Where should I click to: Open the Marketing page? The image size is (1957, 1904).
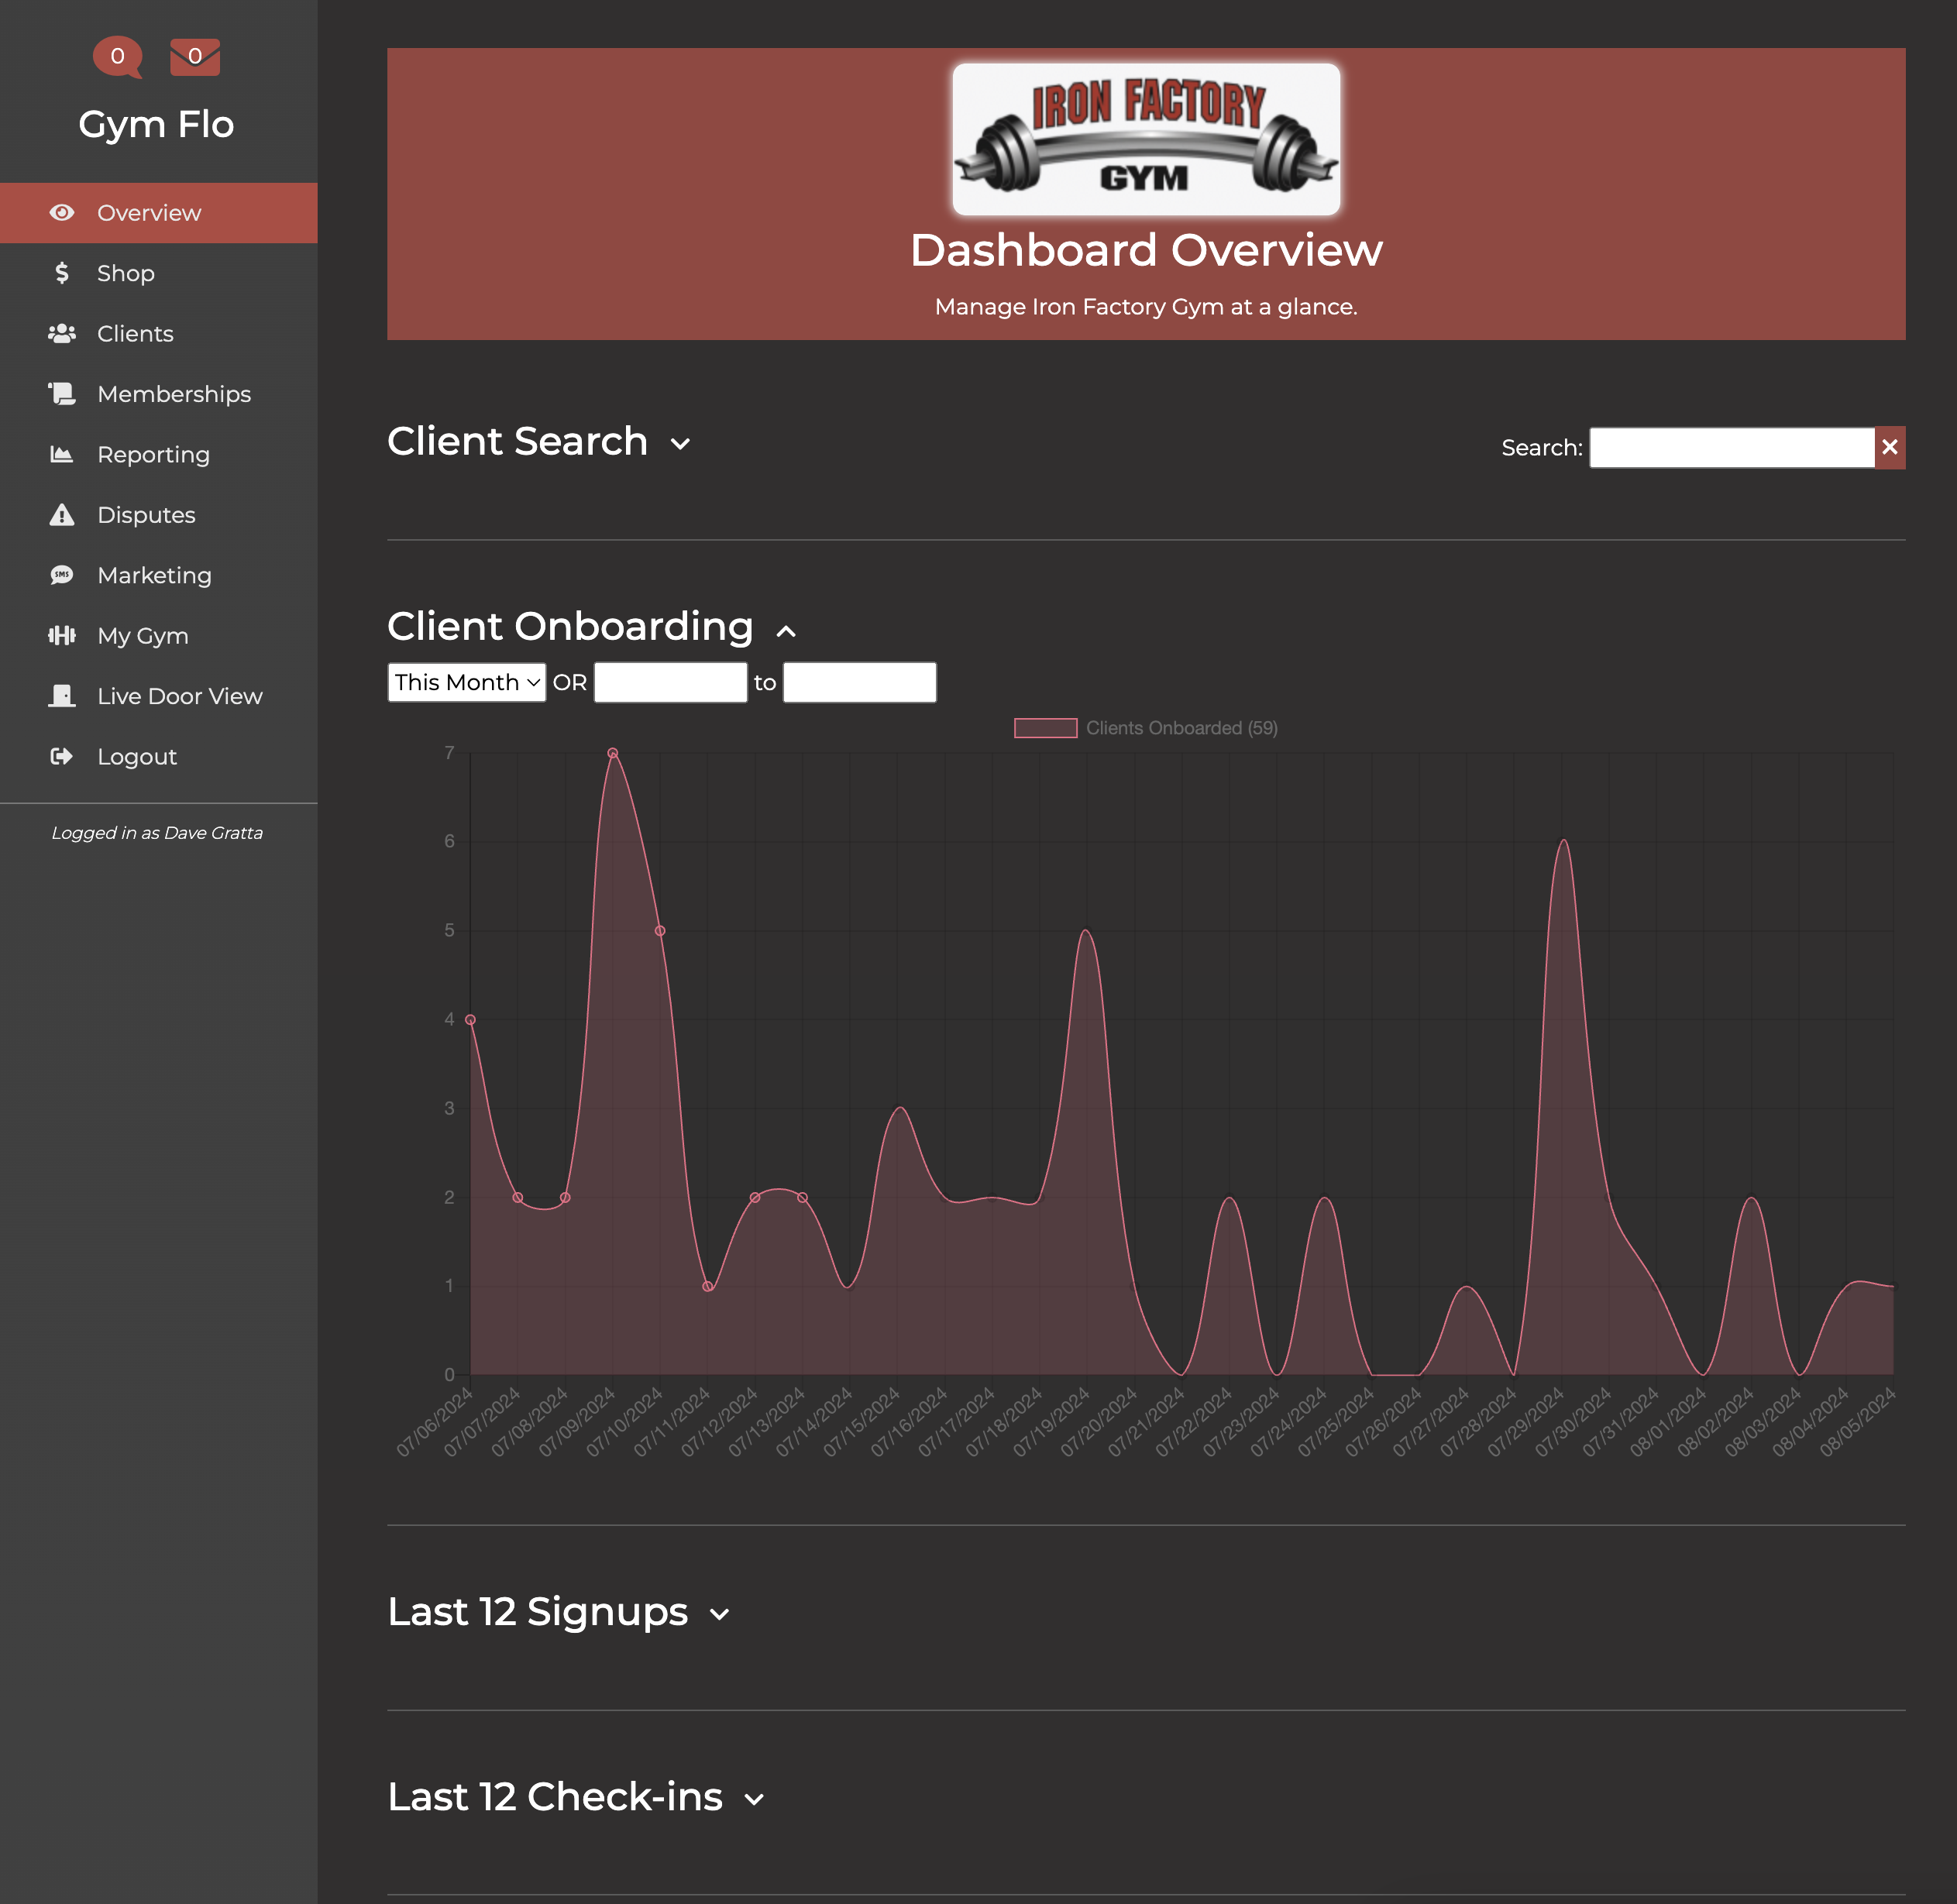point(159,576)
